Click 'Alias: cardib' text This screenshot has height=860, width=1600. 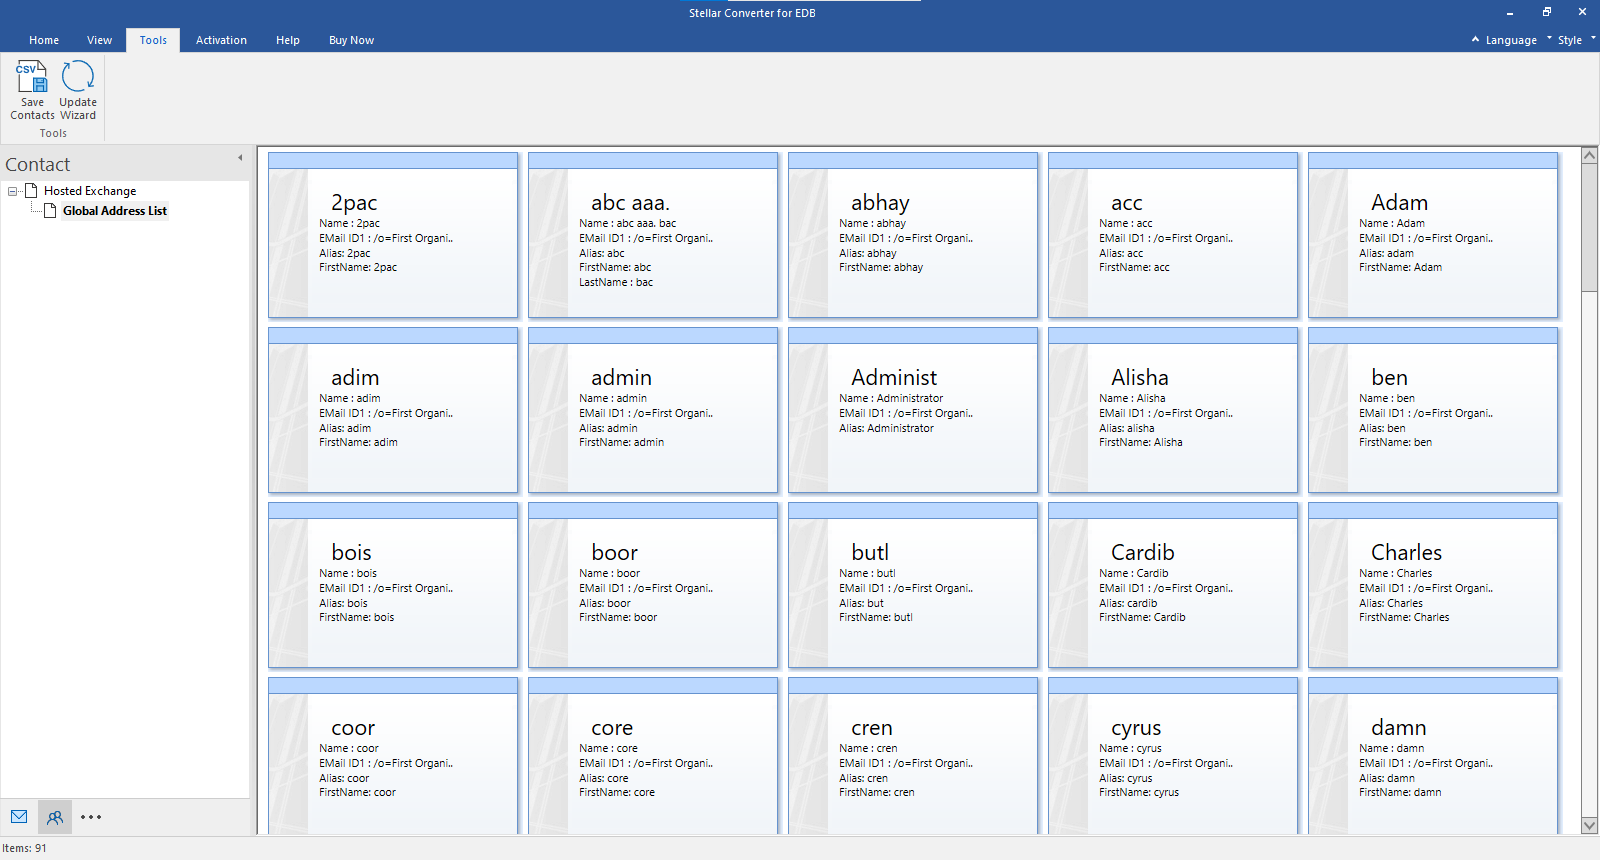(x=1128, y=603)
